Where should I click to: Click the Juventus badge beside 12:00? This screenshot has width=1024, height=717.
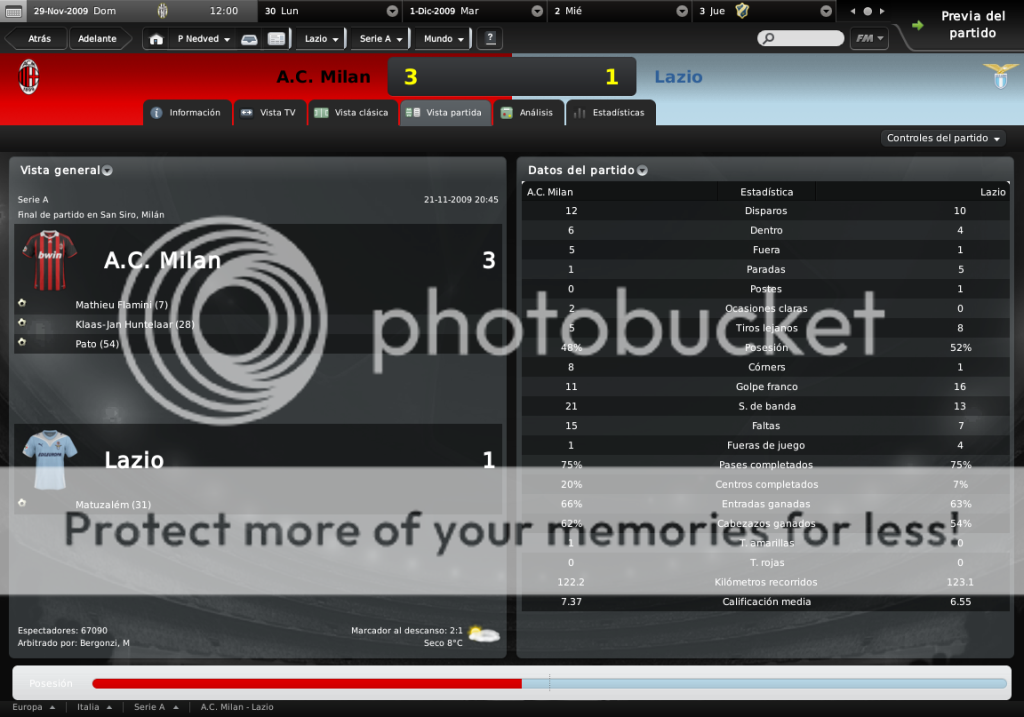[163, 10]
